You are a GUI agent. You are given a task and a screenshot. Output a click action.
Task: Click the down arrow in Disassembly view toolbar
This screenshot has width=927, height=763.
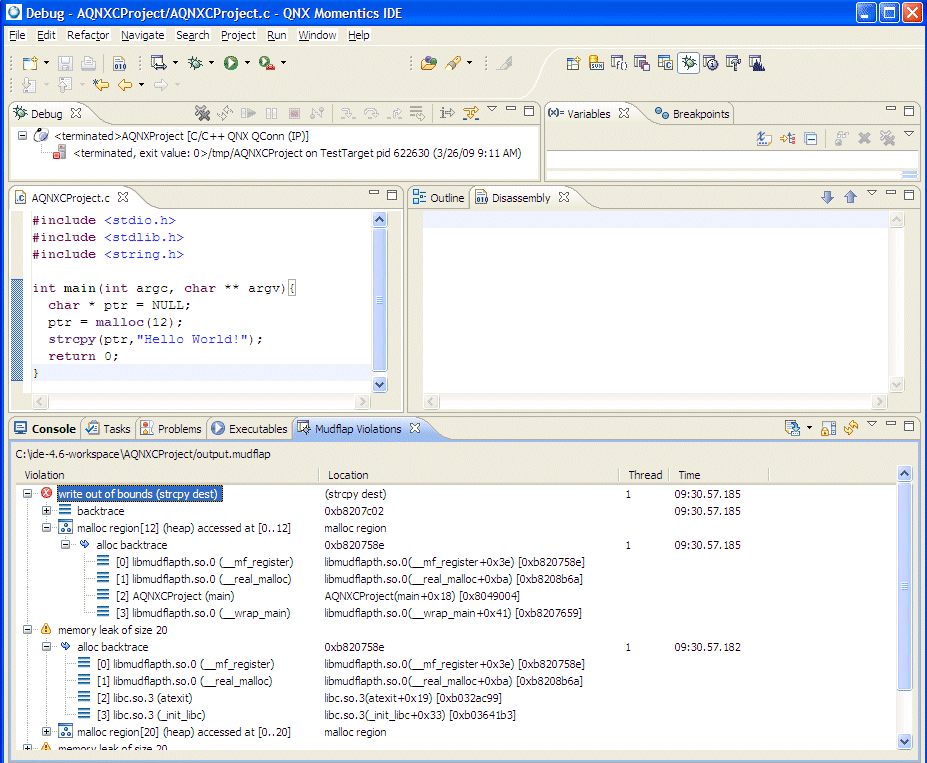click(827, 198)
